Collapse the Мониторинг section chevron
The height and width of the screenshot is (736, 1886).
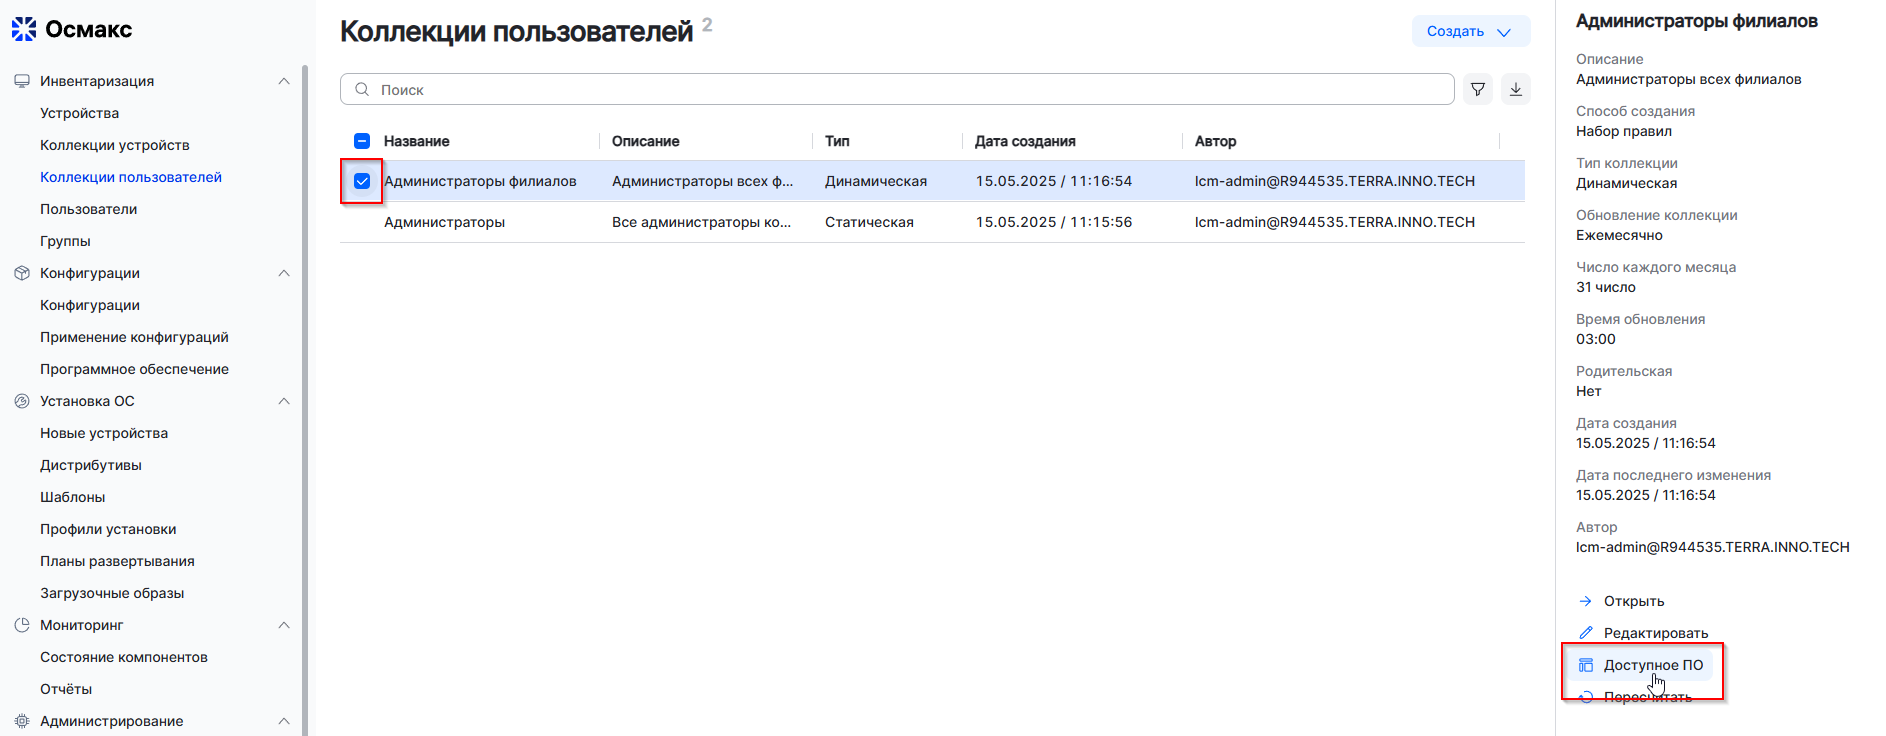[284, 625]
